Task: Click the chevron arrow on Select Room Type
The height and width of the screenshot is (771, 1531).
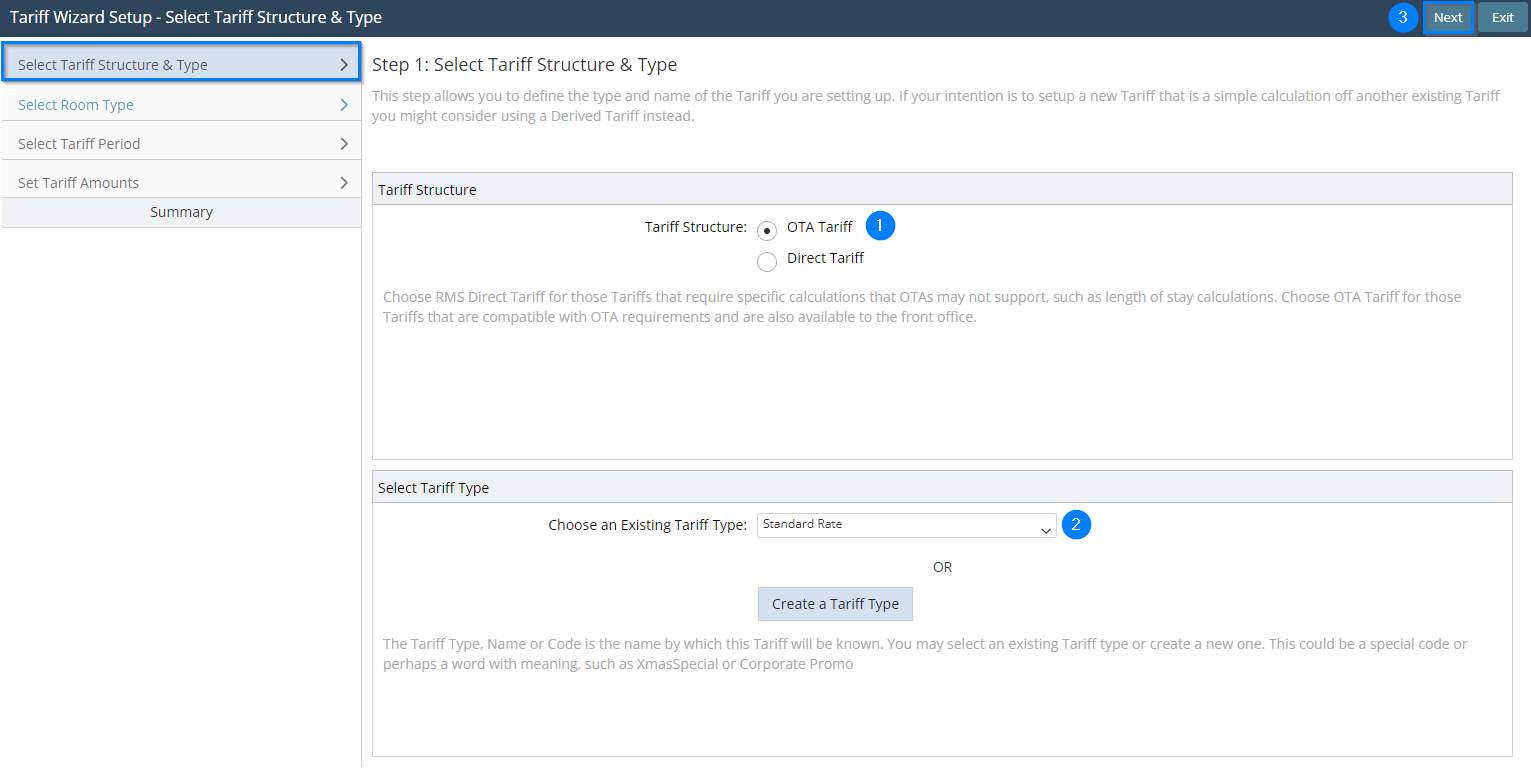Action: coord(344,105)
